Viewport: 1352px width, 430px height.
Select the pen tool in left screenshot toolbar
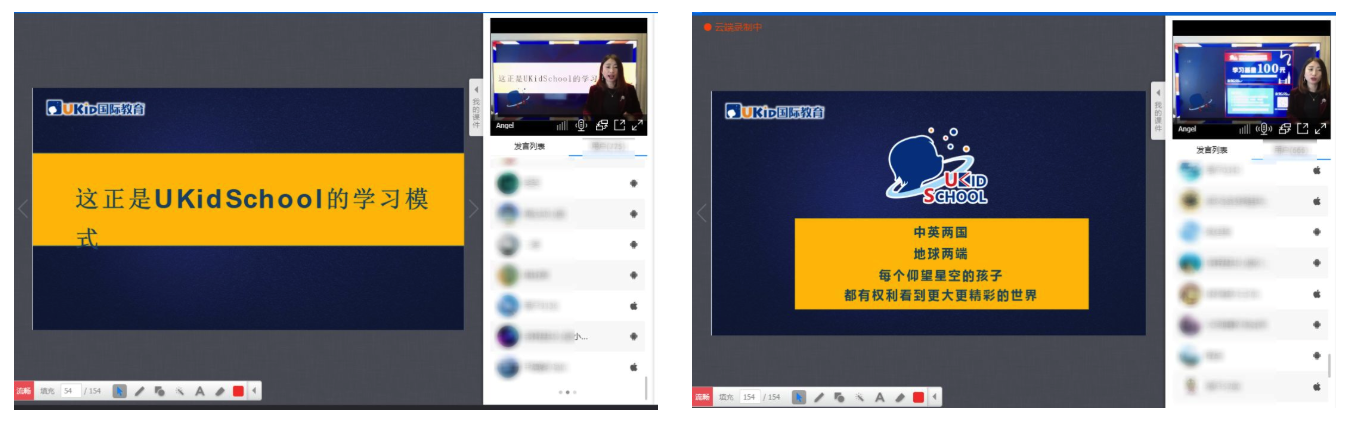(140, 391)
